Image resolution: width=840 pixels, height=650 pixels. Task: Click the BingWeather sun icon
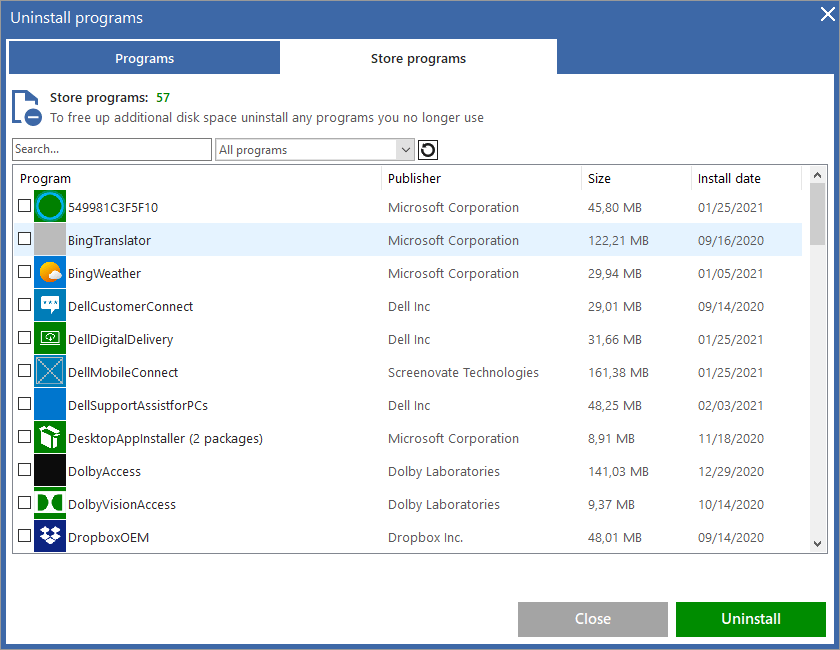(50, 272)
